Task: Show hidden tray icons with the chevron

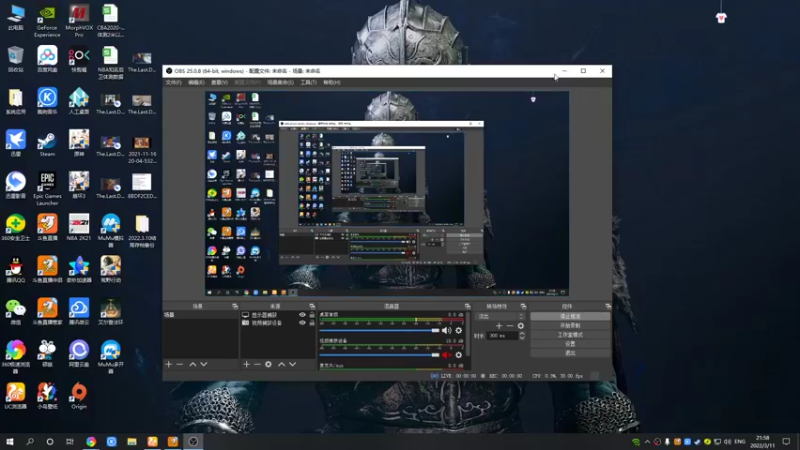Action: (647, 442)
